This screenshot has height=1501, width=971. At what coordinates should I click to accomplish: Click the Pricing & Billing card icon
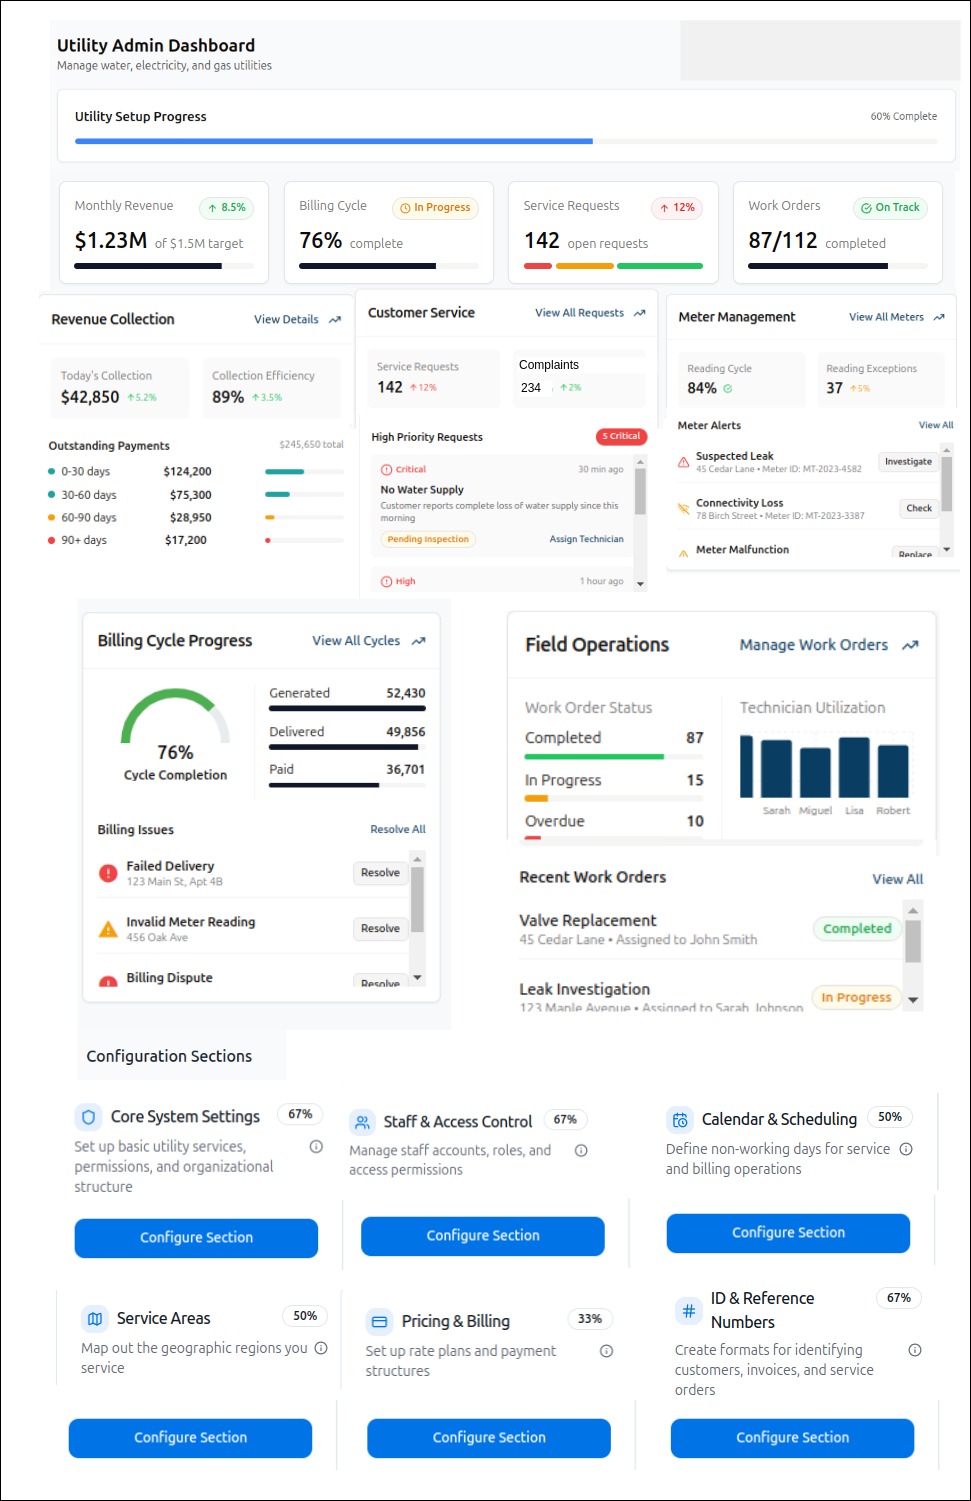click(x=379, y=1321)
